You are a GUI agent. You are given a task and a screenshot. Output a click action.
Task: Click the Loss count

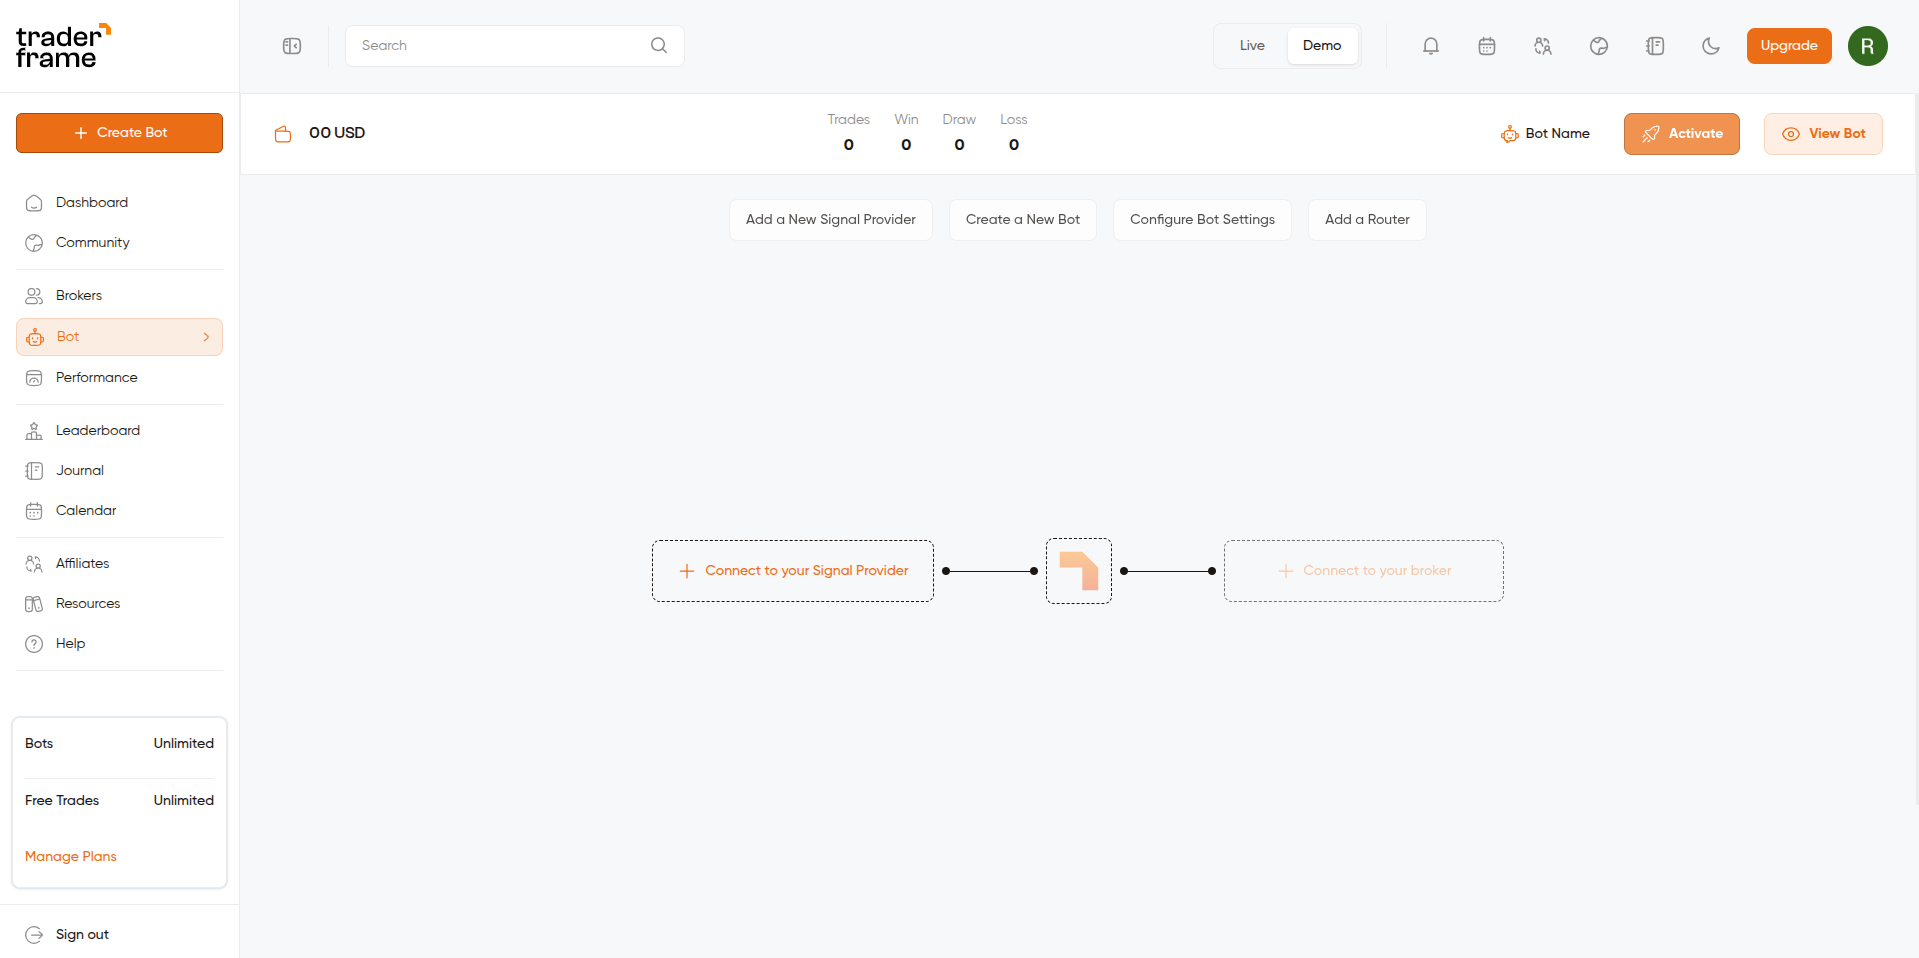click(x=1014, y=145)
